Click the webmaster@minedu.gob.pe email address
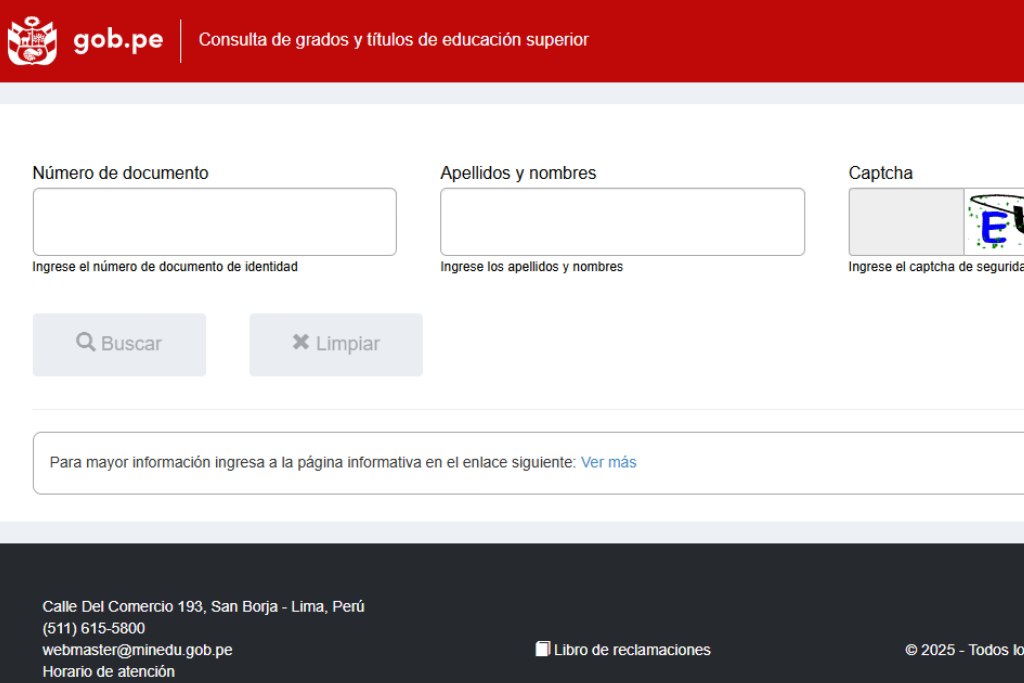1024x683 pixels. point(137,650)
